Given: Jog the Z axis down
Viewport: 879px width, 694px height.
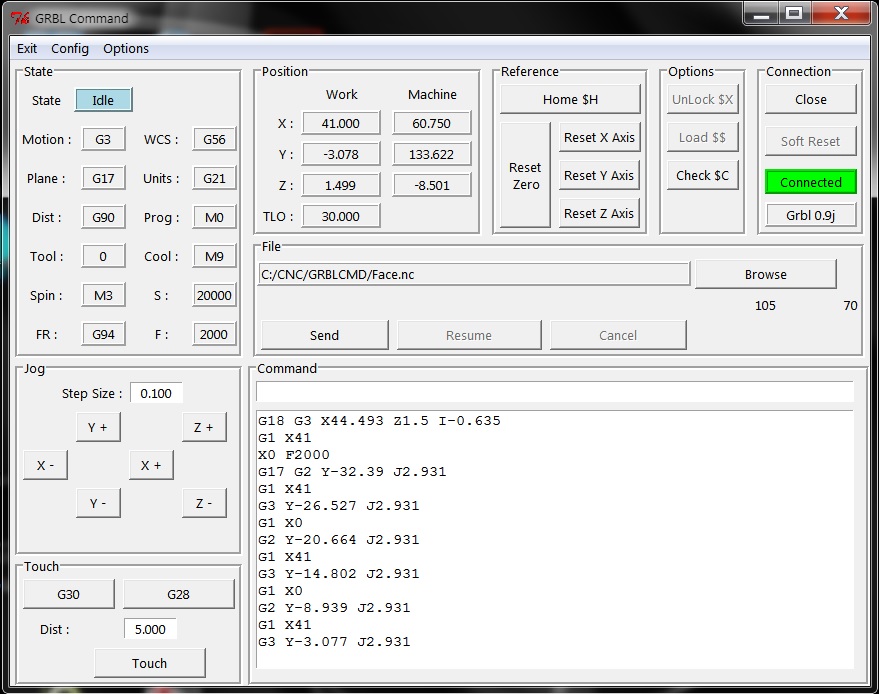Looking at the screenshot, I should click(204, 503).
